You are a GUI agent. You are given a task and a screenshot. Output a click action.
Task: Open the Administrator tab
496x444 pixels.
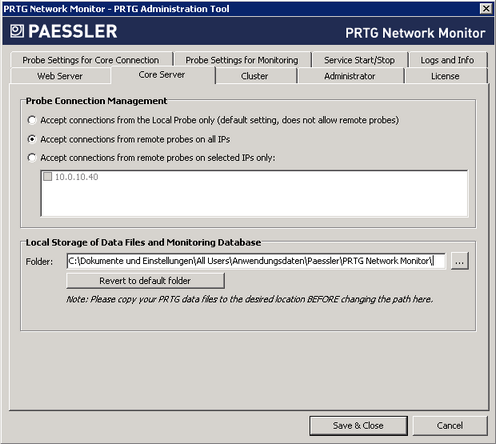click(x=350, y=76)
